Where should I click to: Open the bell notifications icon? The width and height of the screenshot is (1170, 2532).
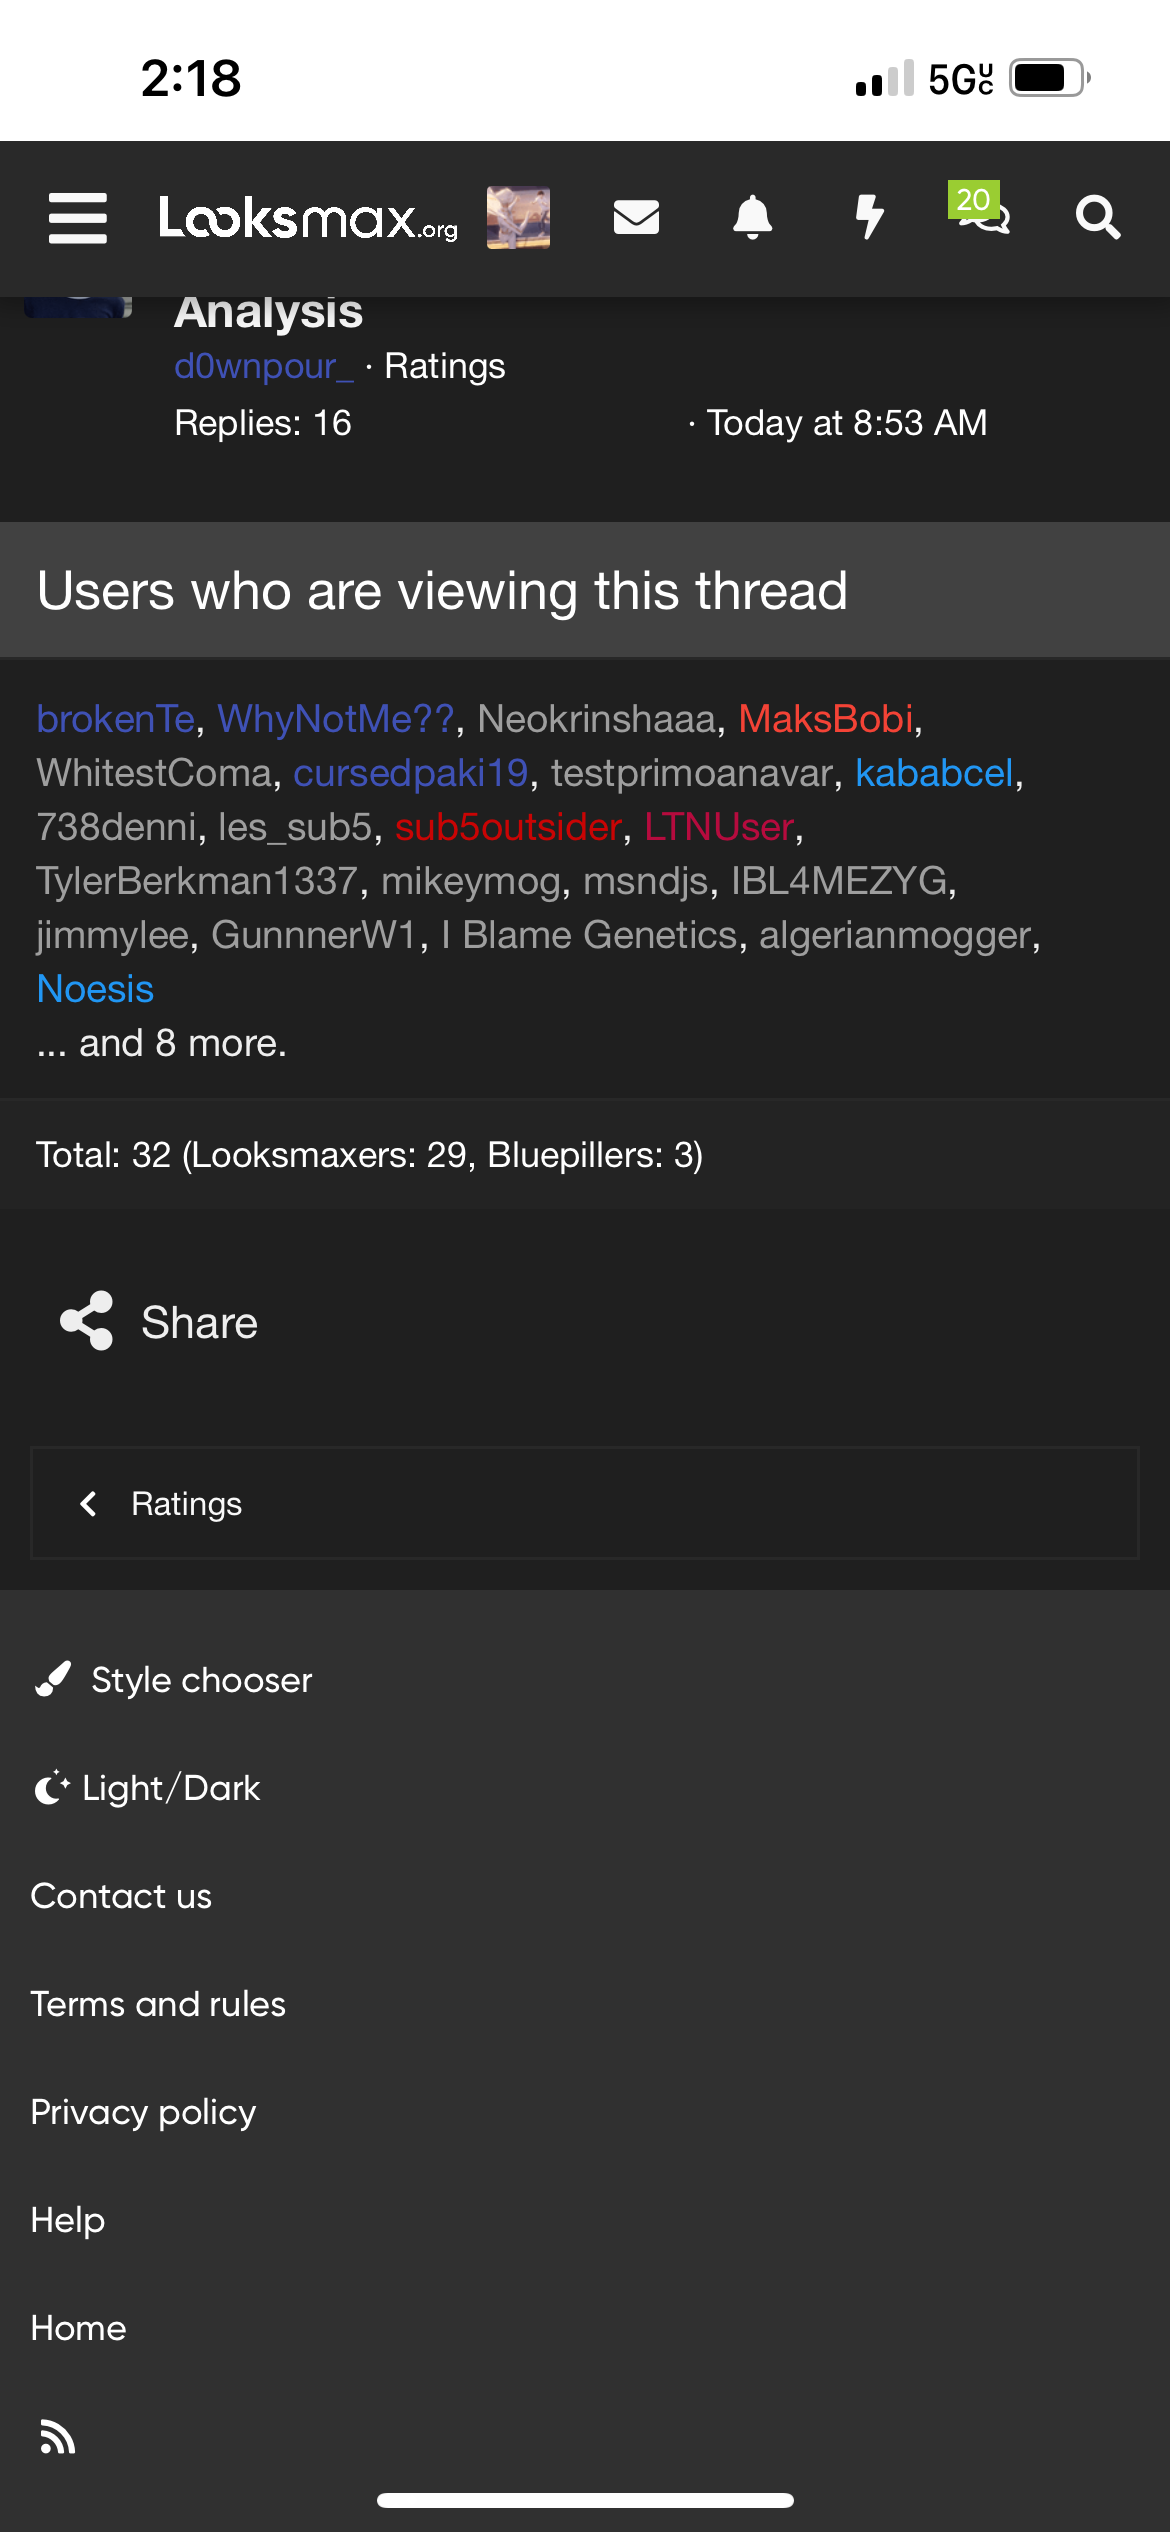[753, 217]
